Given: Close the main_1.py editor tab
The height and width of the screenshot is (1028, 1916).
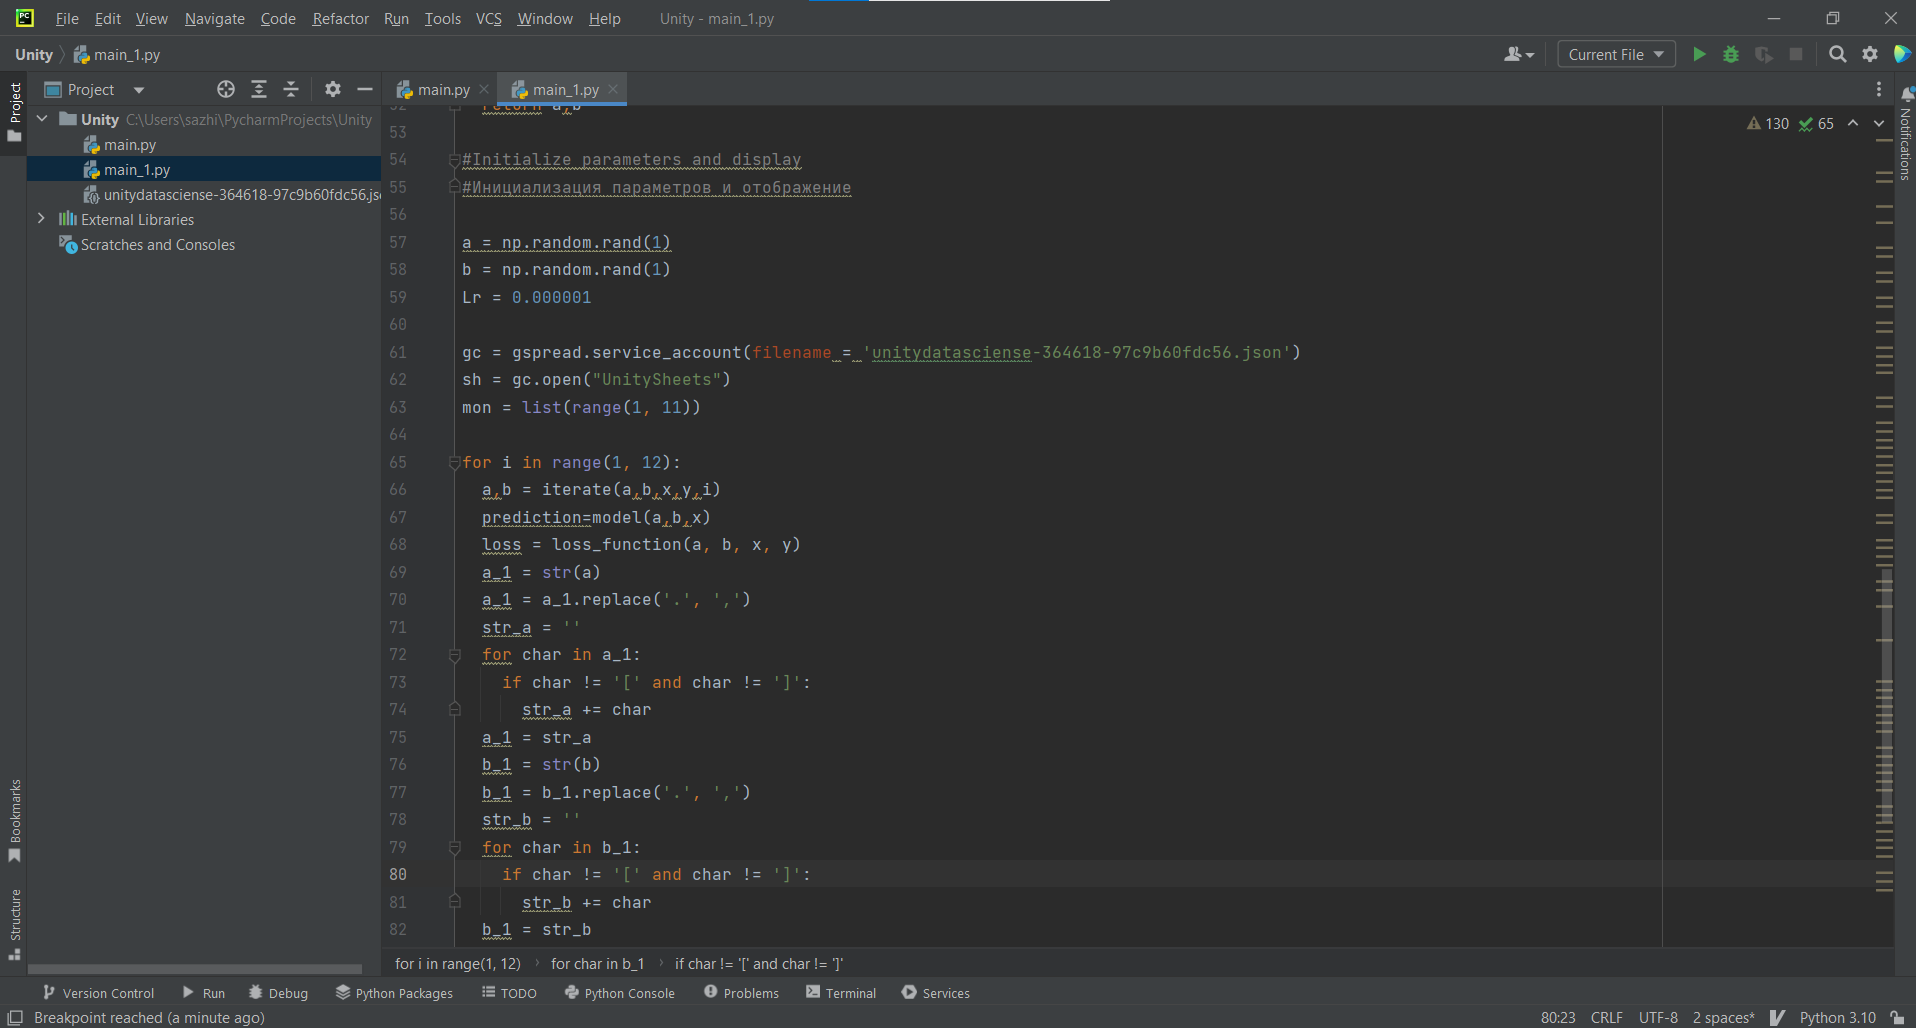Looking at the screenshot, I should (613, 90).
